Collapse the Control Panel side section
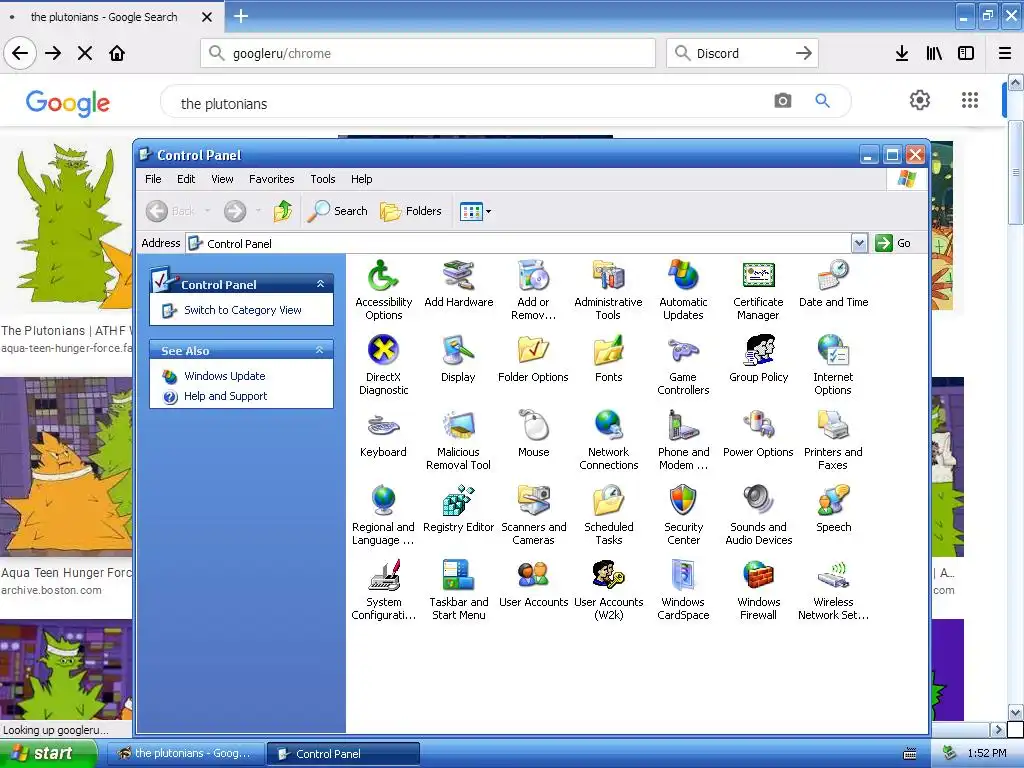Viewport: 1024px width, 768px height. [320, 283]
